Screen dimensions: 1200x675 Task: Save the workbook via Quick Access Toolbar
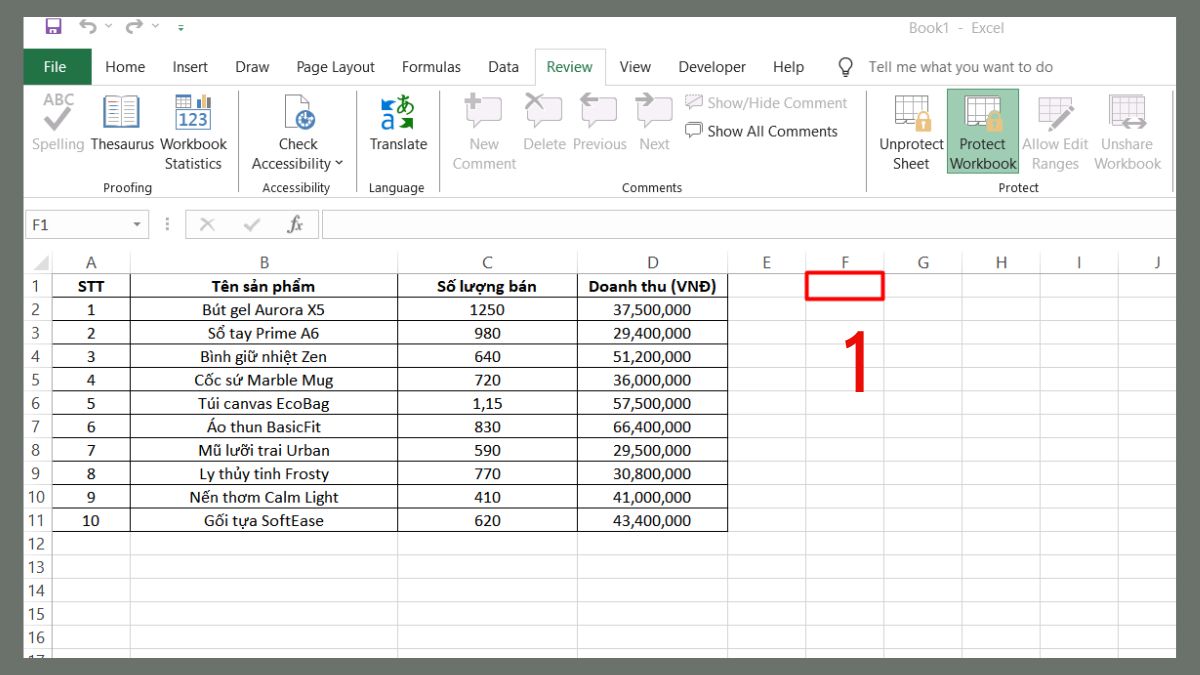coord(53,27)
